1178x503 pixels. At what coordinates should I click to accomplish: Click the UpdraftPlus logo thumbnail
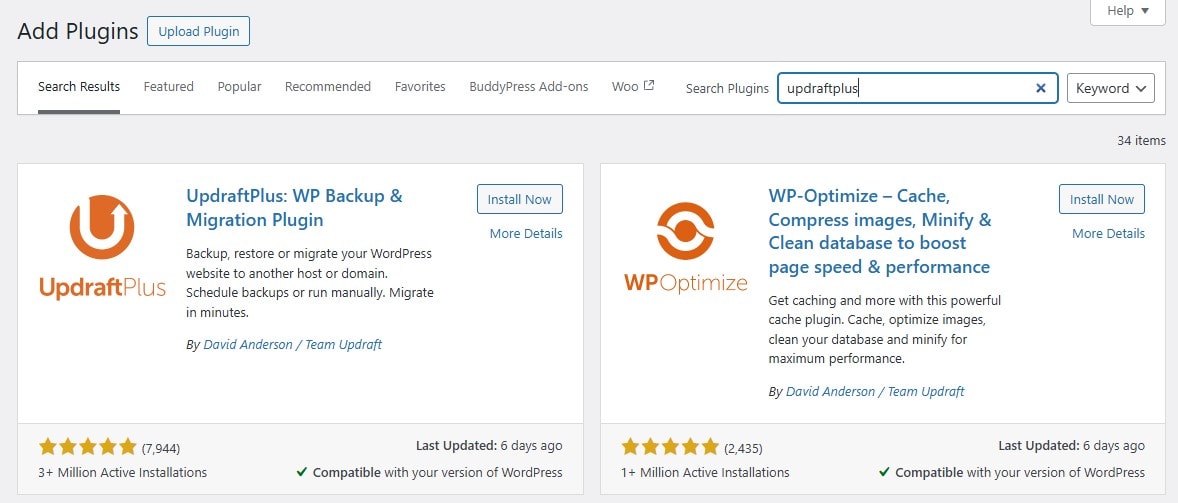[102, 246]
